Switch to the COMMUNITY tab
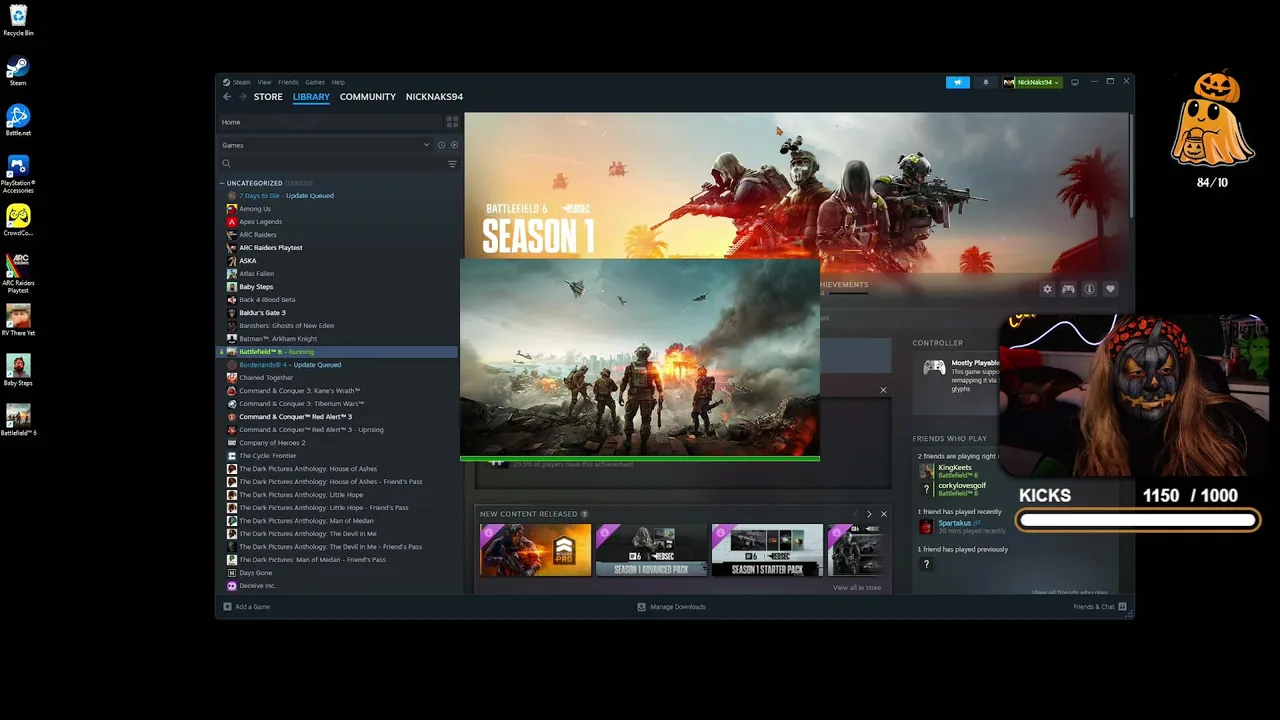This screenshot has width=1280, height=720. 368,97
